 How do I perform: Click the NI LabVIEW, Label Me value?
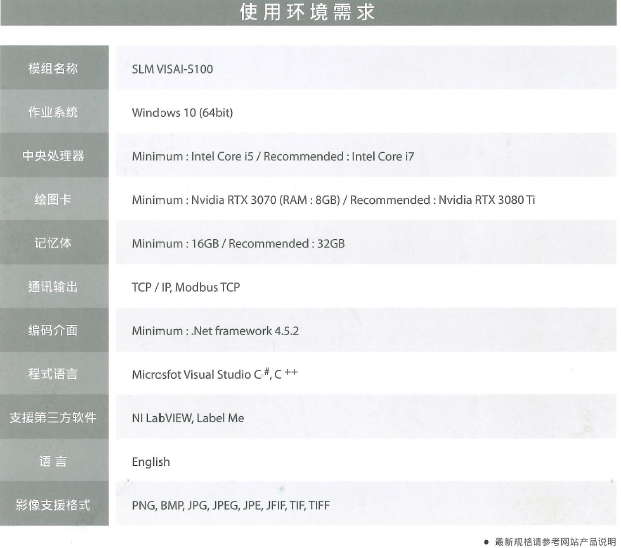188,418
